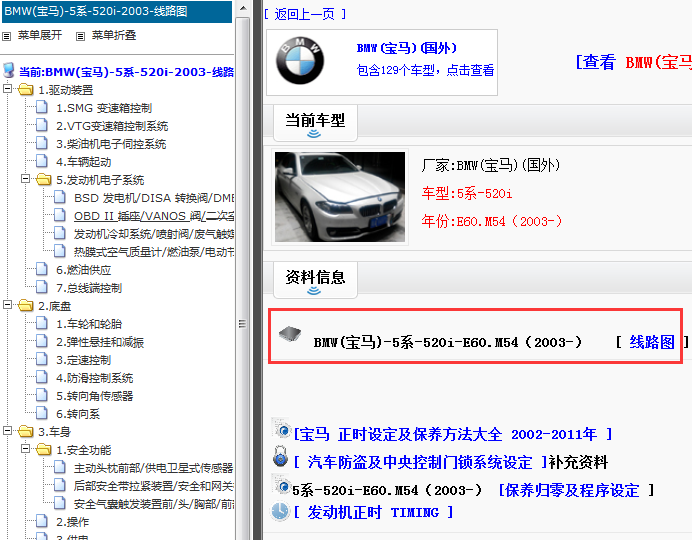Open the 线路图 wiring diagram link
The image size is (692, 540).
pyautogui.click(x=652, y=342)
